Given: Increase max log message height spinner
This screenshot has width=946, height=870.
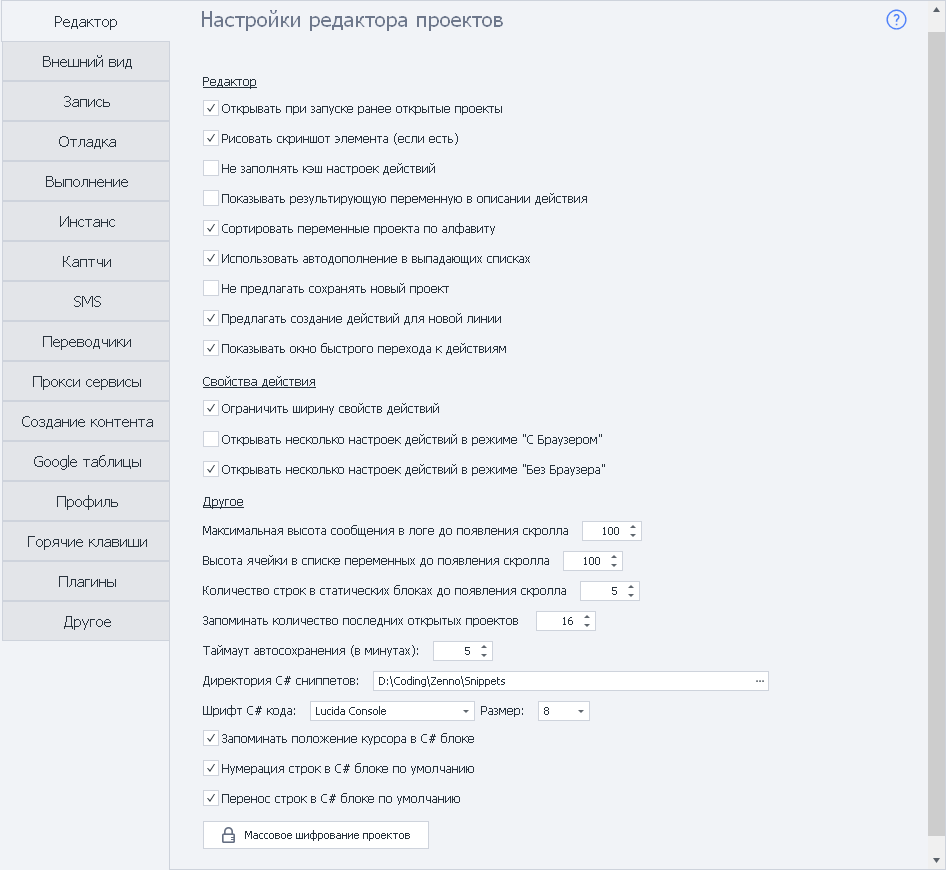Looking at the screenshot, I should 633,526.
